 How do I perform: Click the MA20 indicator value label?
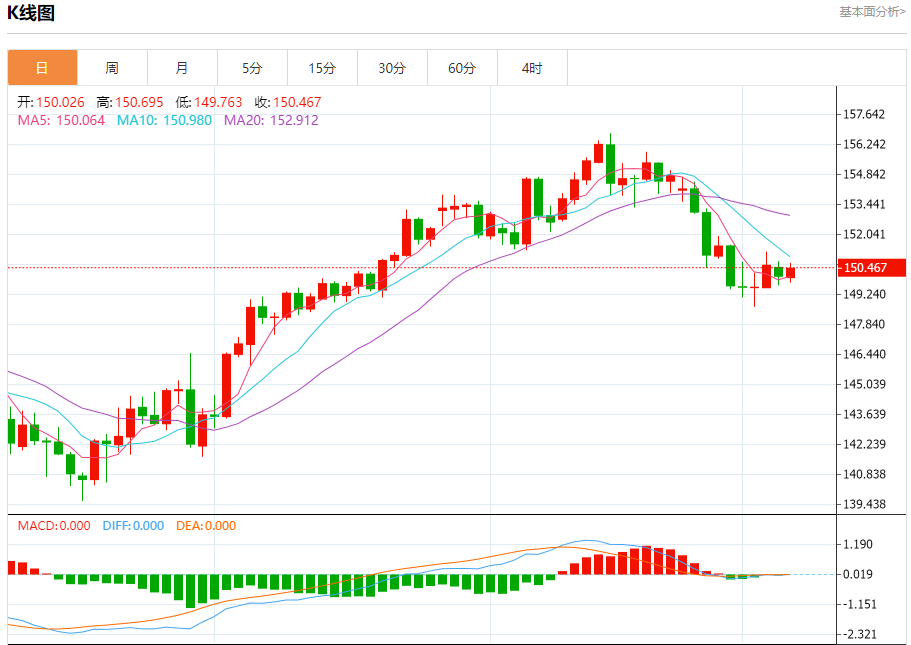pos(271,120)
